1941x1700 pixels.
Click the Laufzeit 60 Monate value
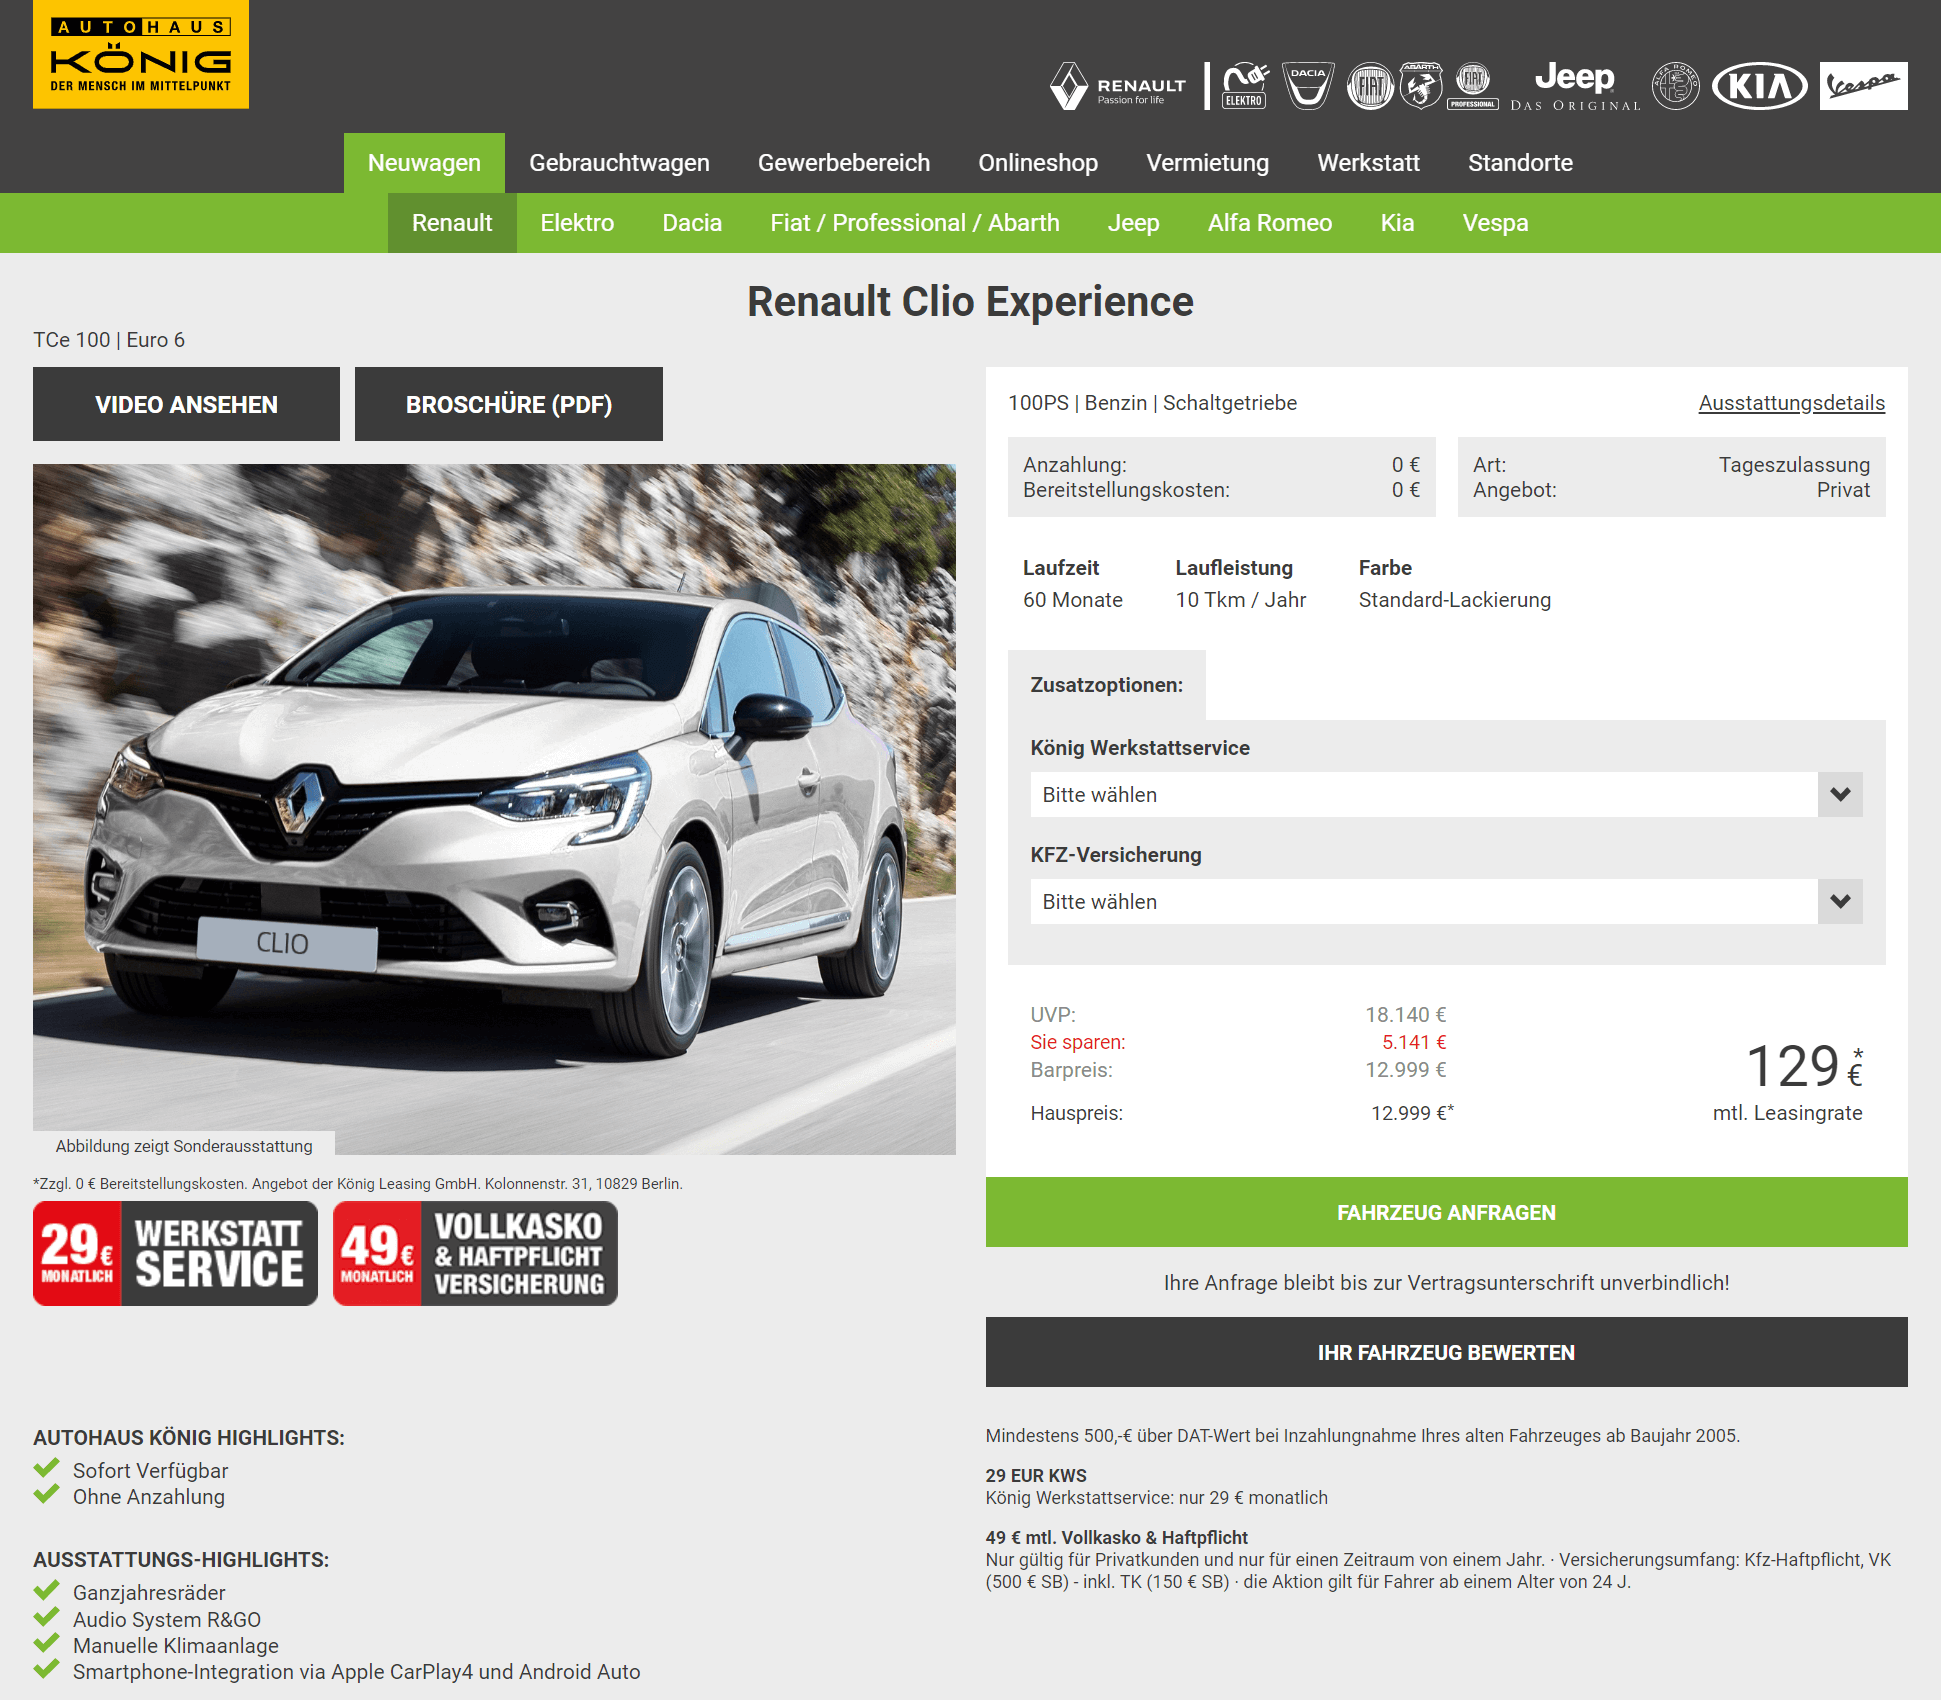tap(1072, 600)
